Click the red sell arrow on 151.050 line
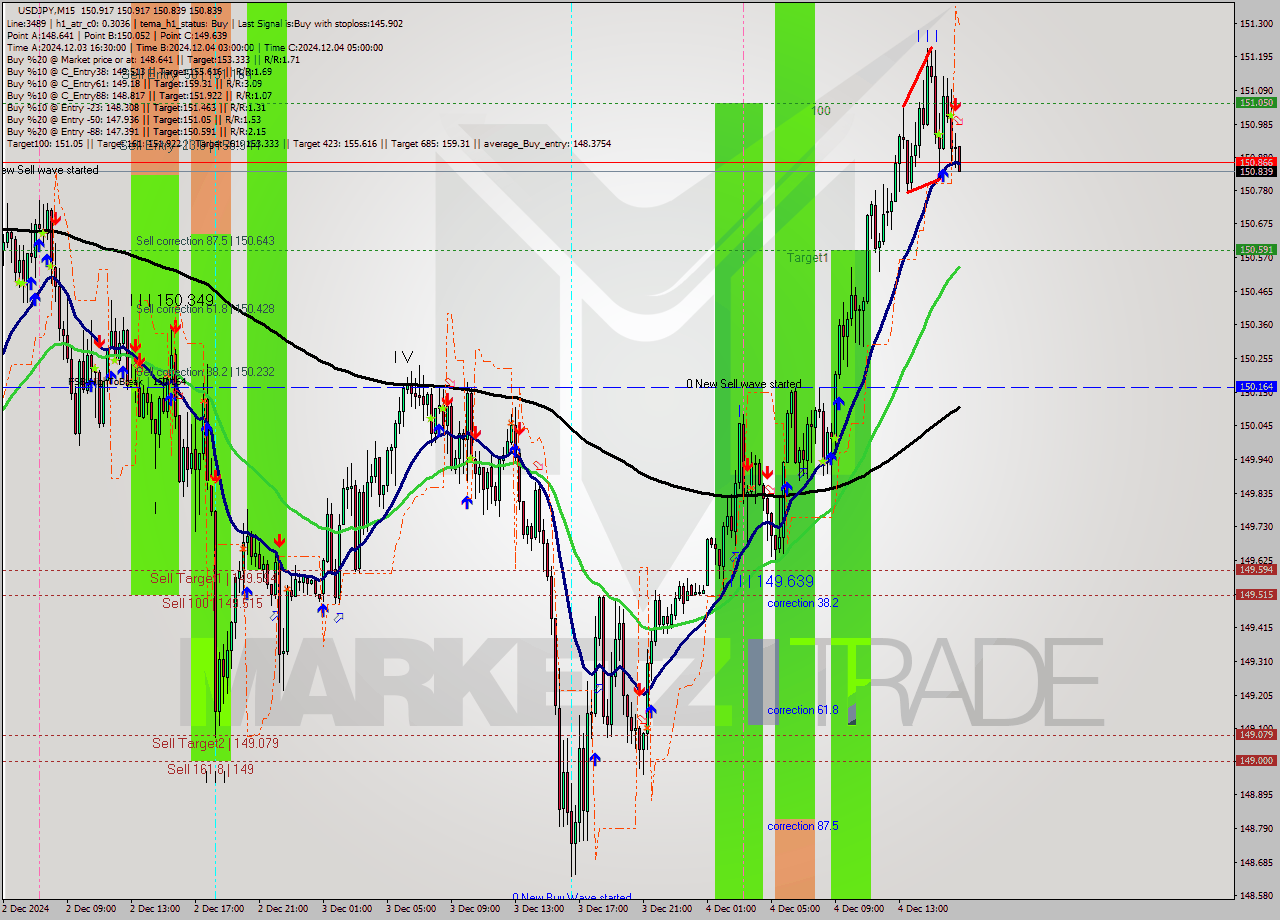Image resolution: width=1280 pixels, height=920 pixels. [955, 104]
